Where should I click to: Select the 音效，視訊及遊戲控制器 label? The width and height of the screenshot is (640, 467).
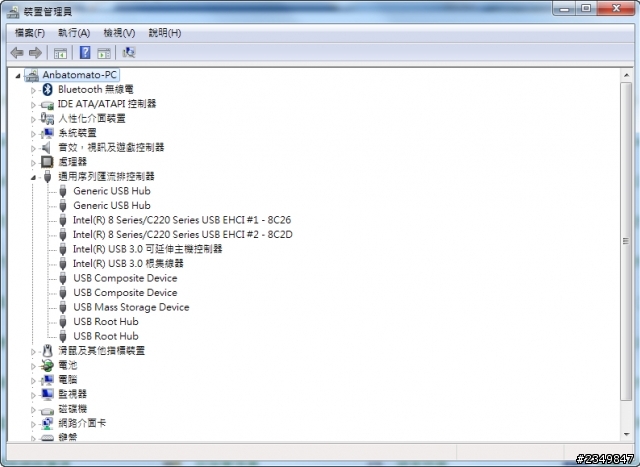pos(111,147)
